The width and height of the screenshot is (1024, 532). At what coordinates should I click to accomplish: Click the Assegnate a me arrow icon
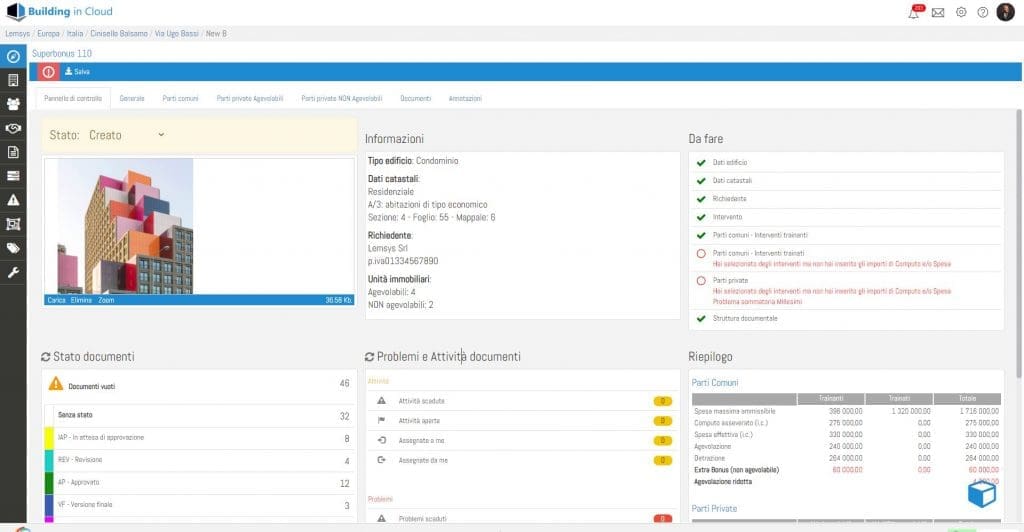381,440
